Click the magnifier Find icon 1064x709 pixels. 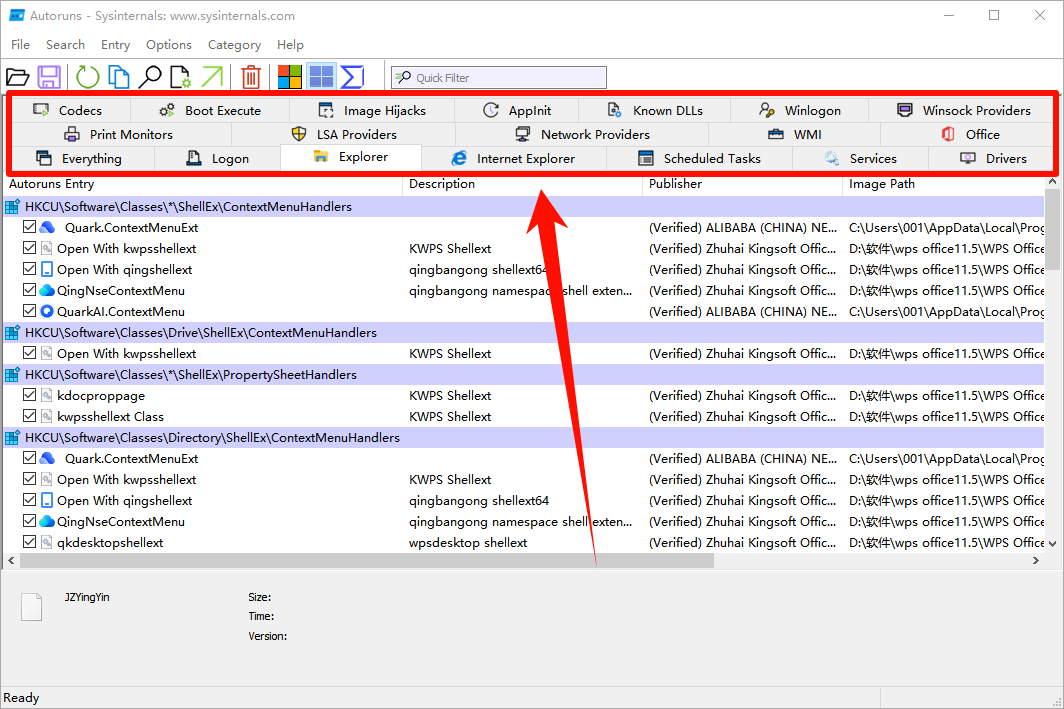[150, 77]
